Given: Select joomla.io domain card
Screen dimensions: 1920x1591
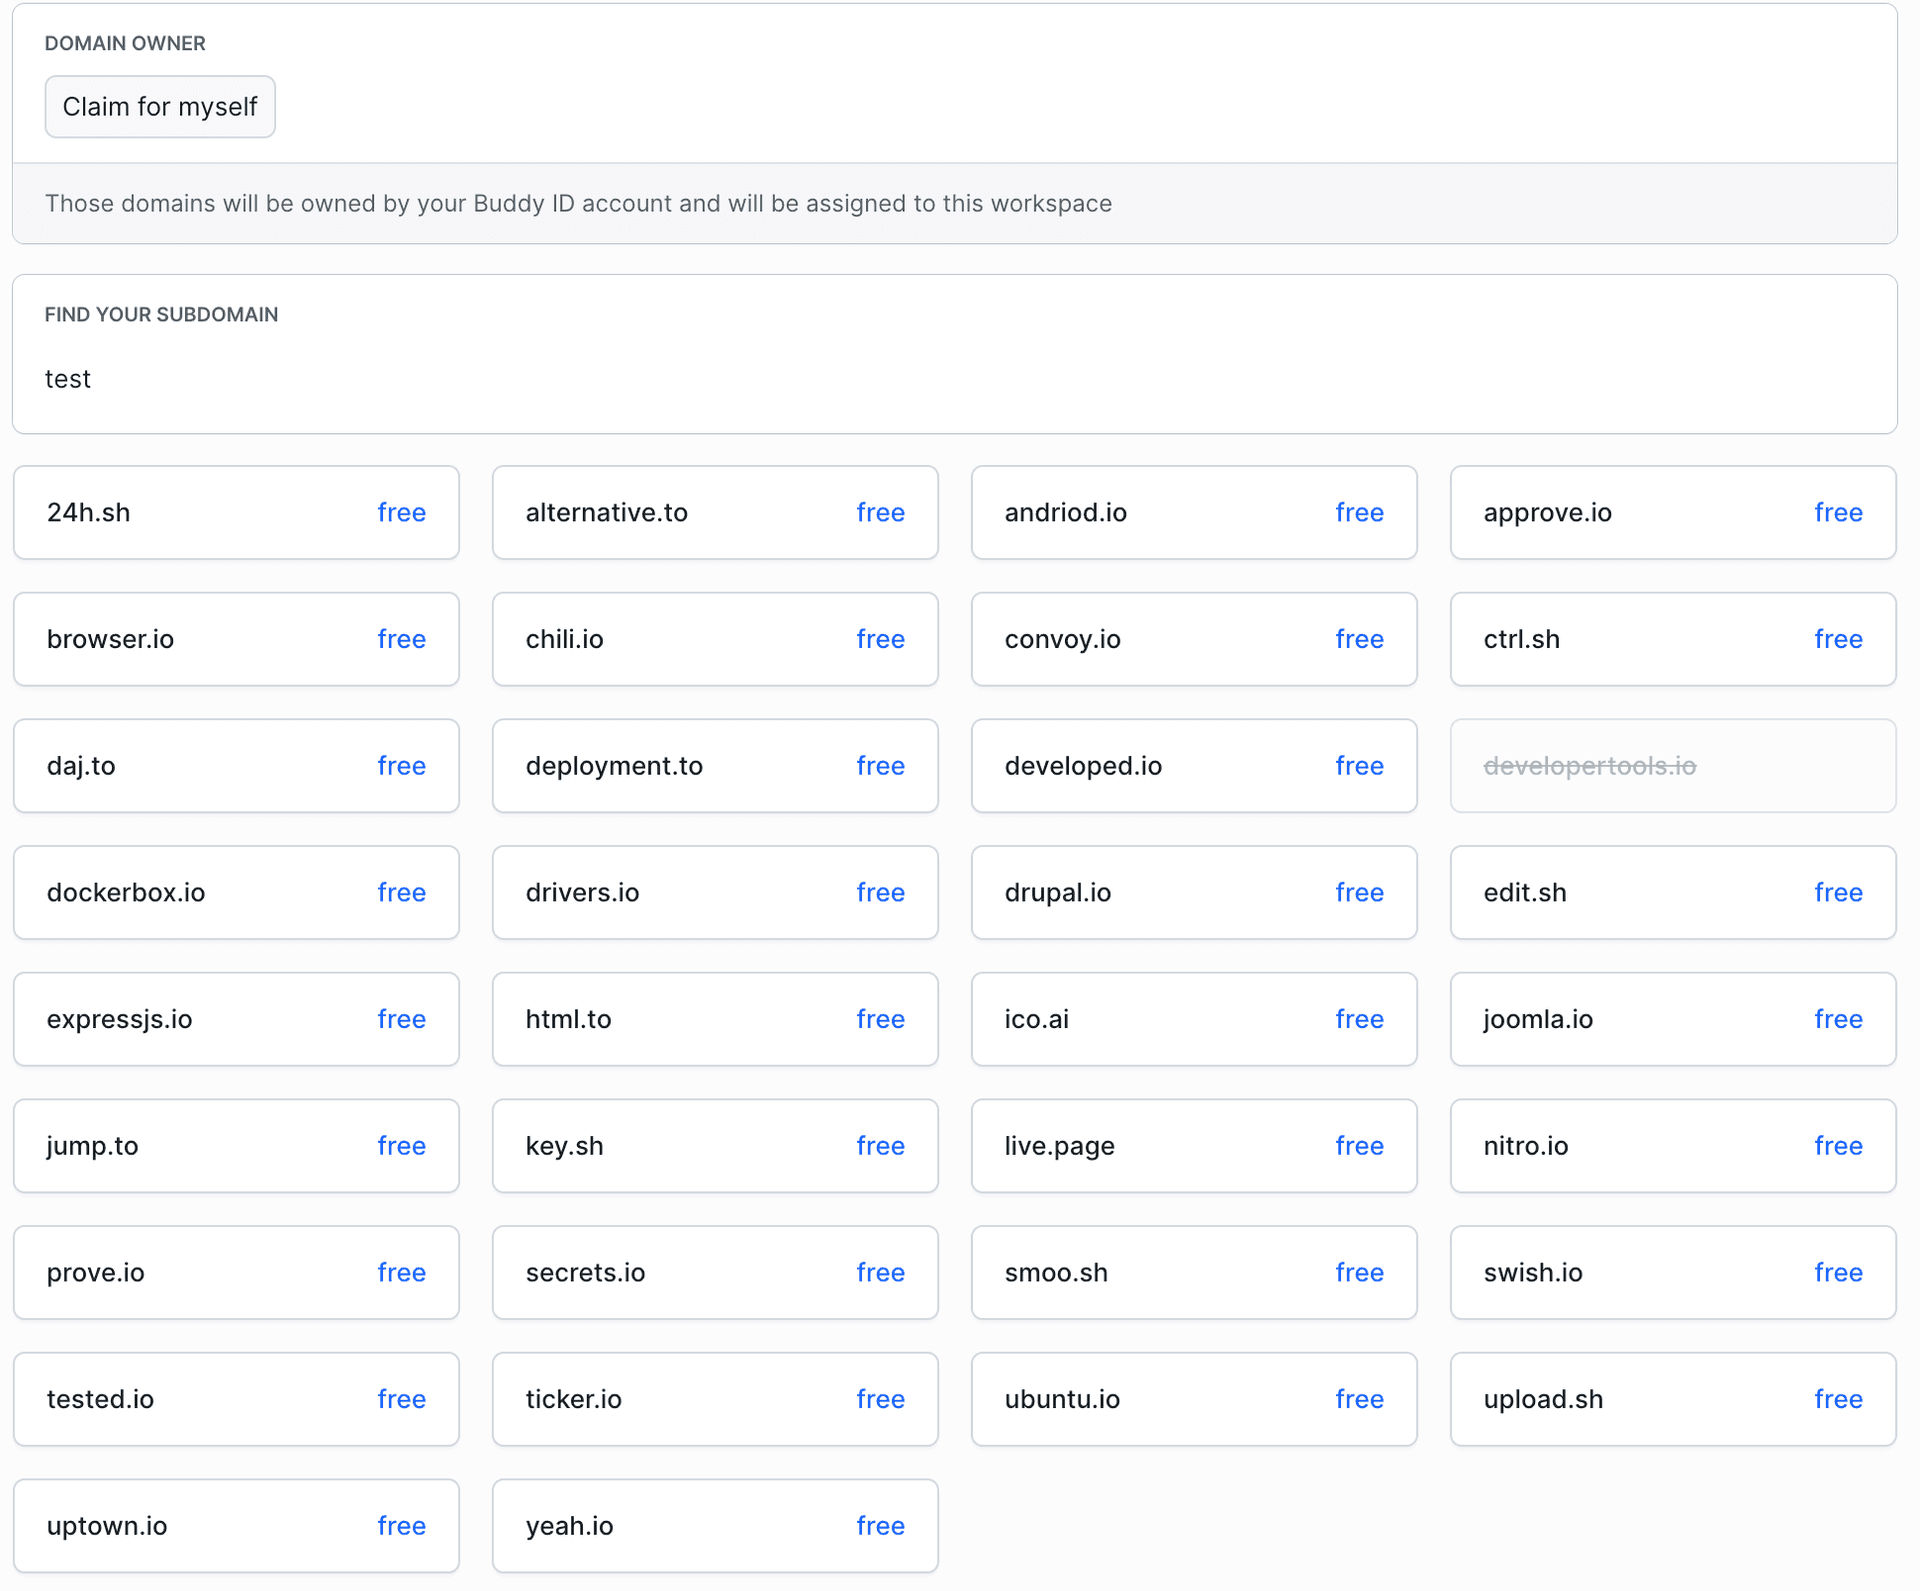Looking at the screenshot, I should [x=1673, y=1019].
